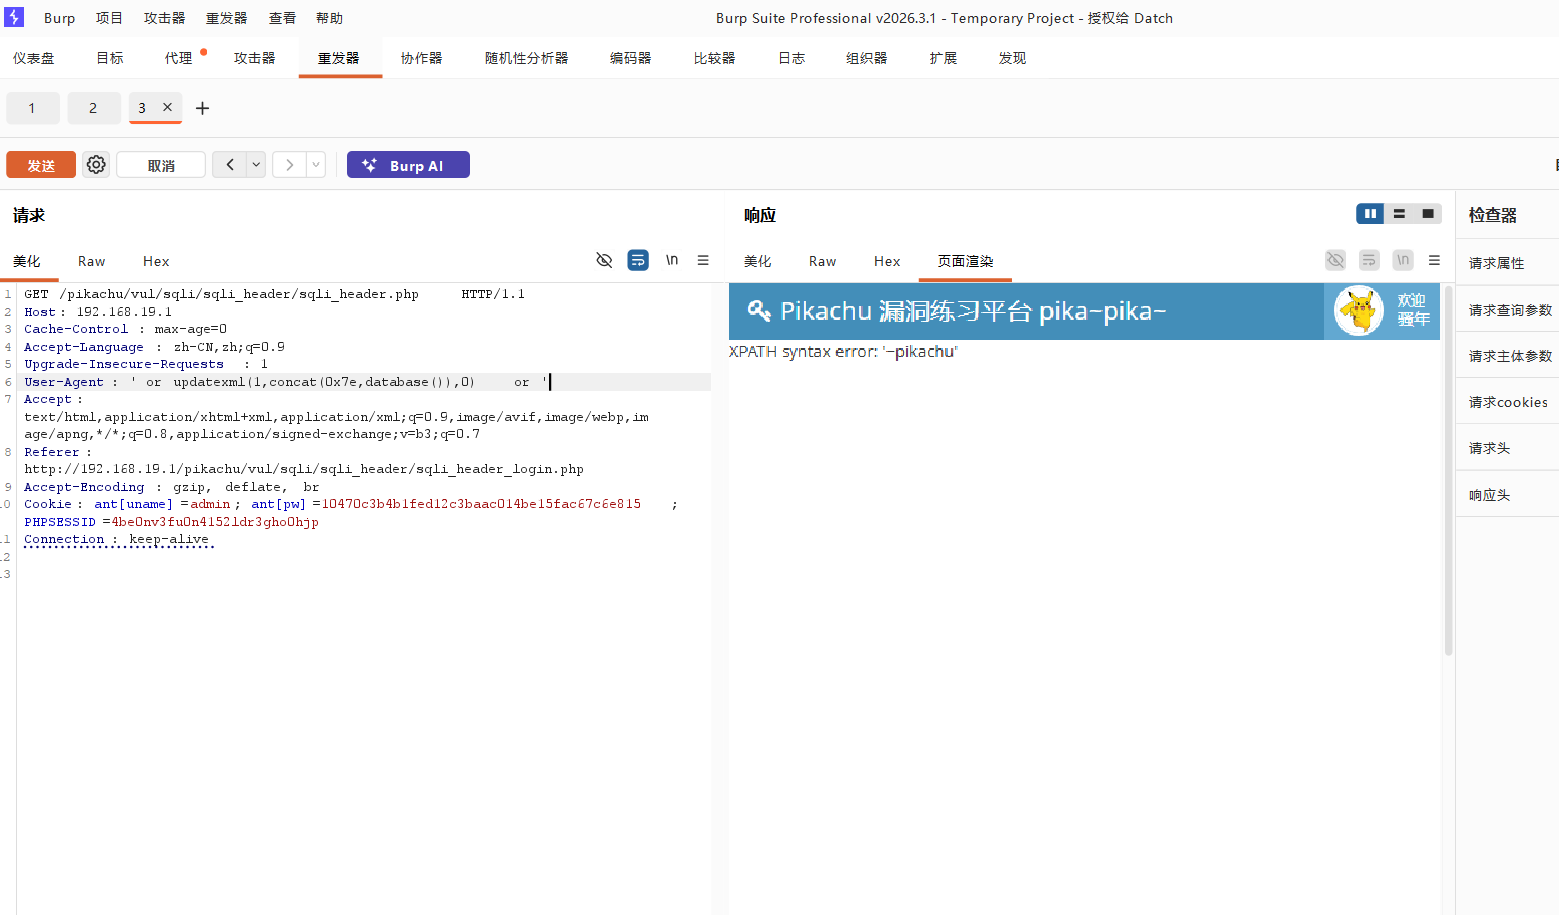
Task: Click the 取消 cancel button
Action: point(161,165)
